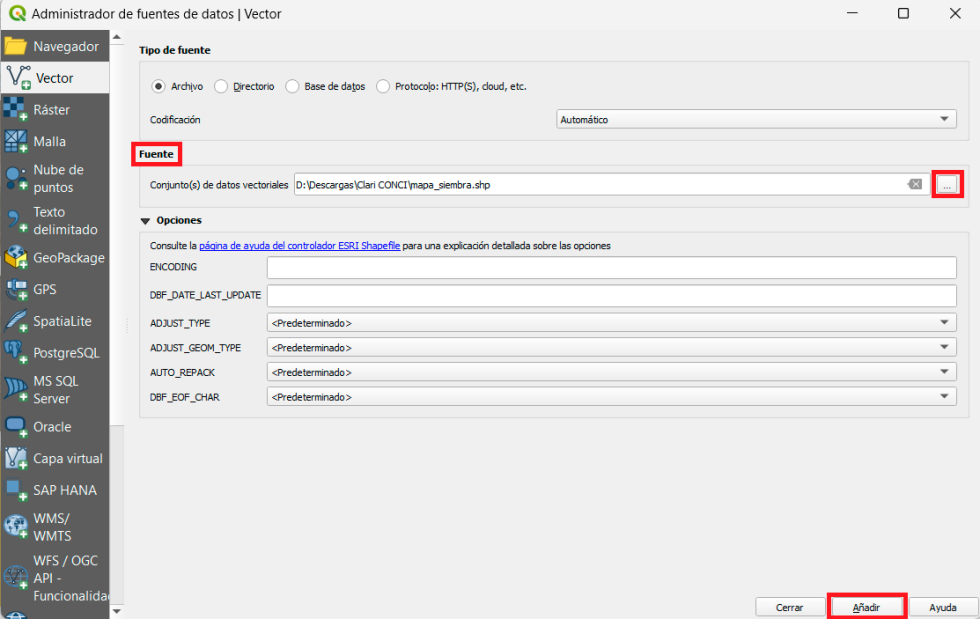Select the Directorio radio button
The width and height of the screenshot is (980, 619).
coord(221,87)
